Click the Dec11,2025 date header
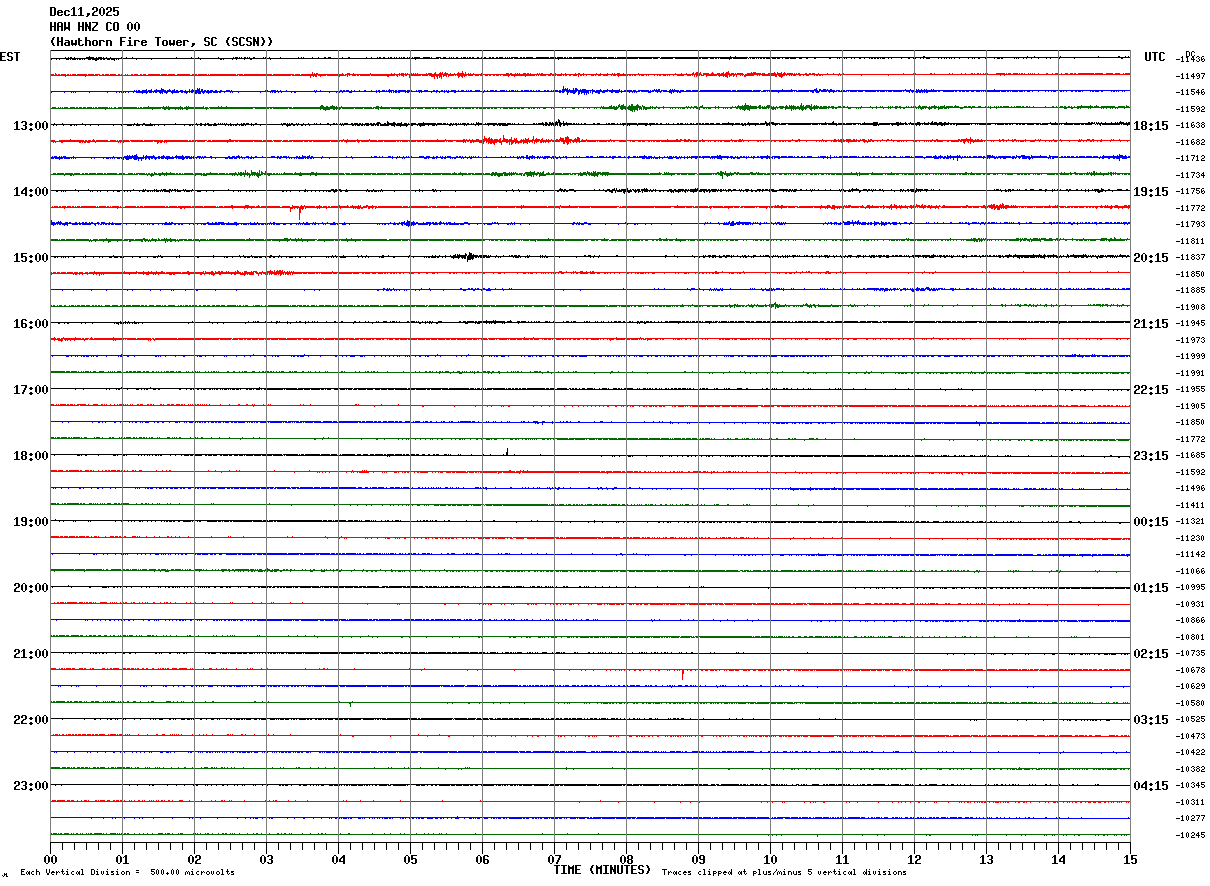The width and height of the screenshot is (1210, 886). (x=84, y=12)
